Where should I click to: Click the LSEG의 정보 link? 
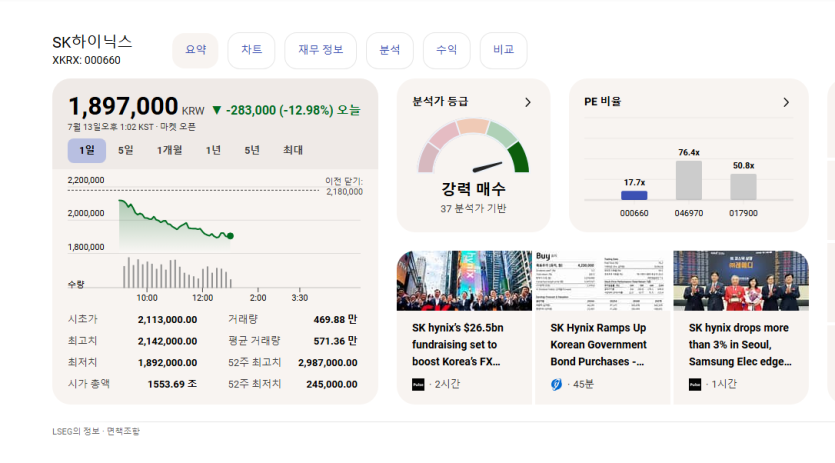(x=76, y=431)
